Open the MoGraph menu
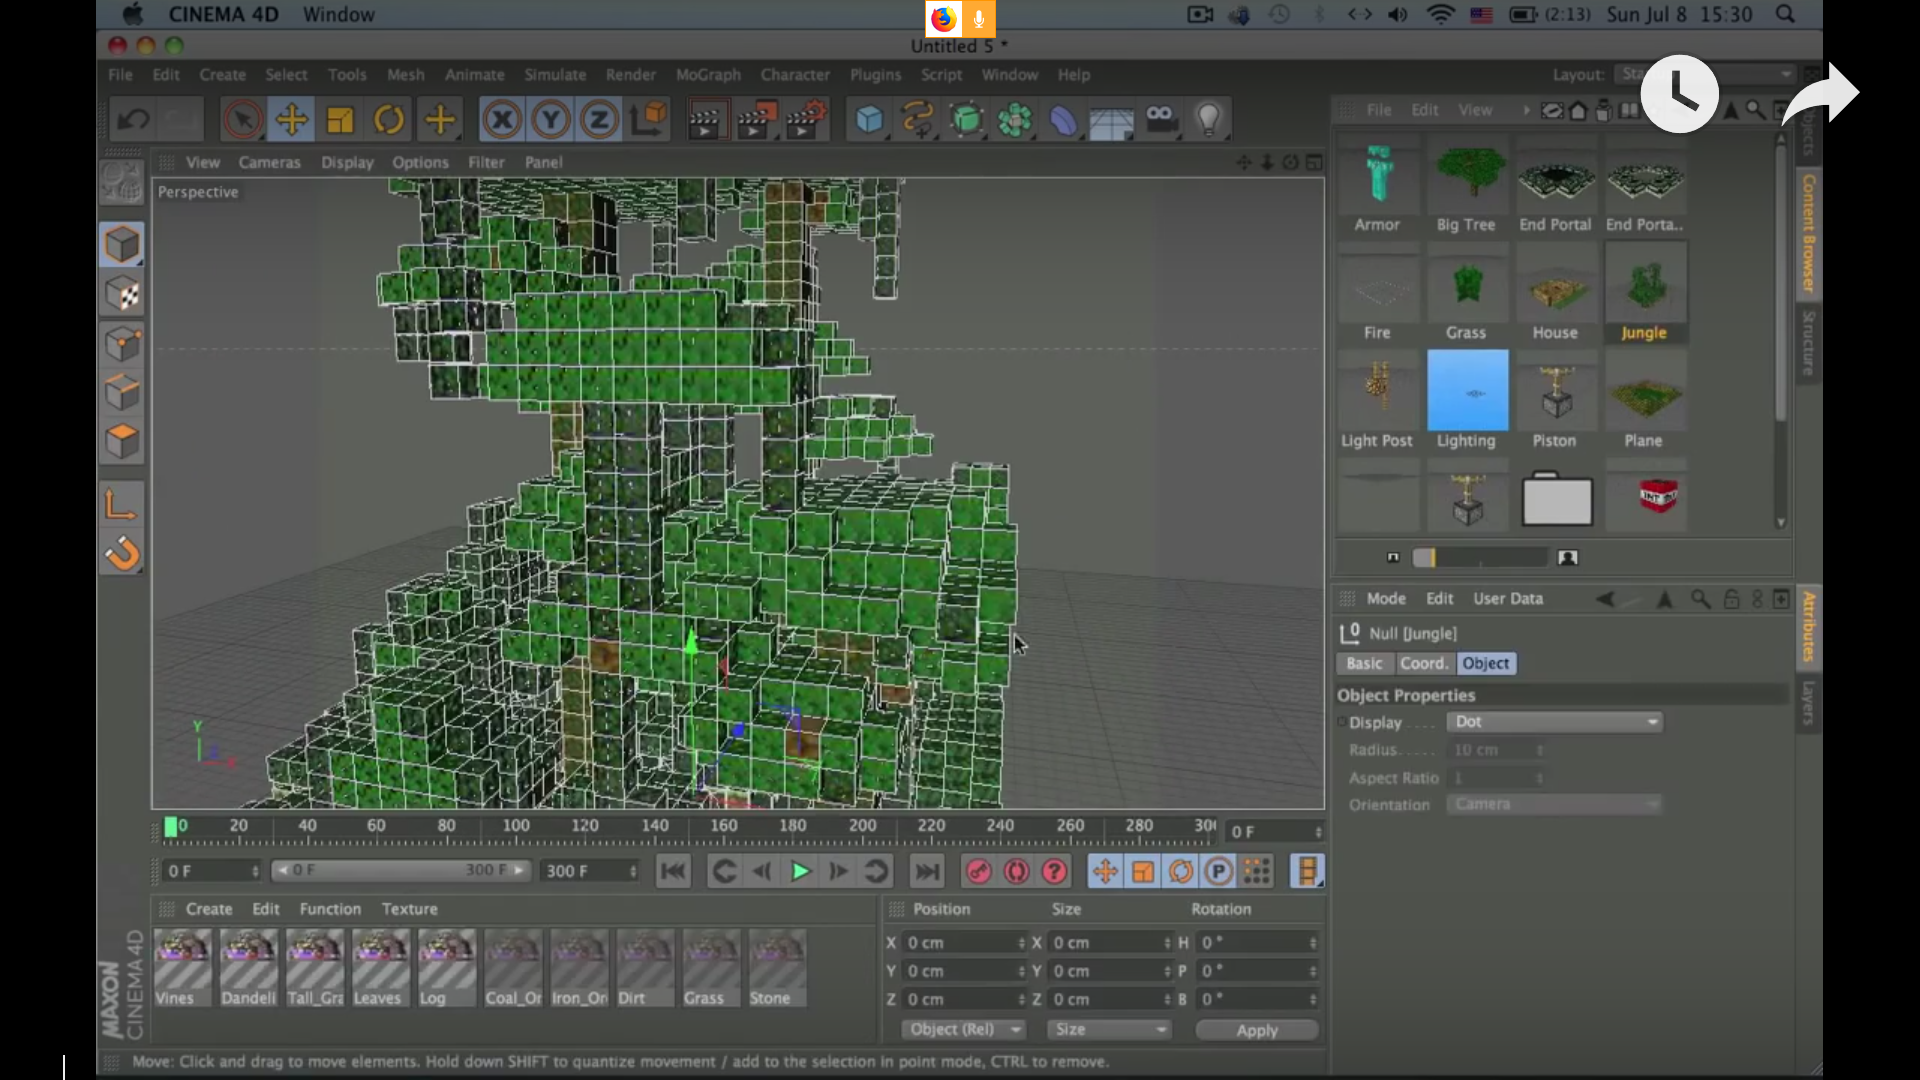Viewport: 1920px width, 1080px height. point(708,75)
